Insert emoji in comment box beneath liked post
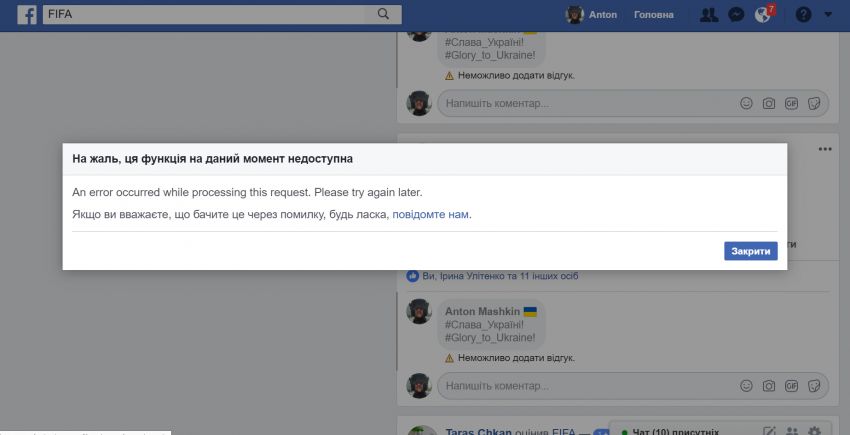Viewport: 850px width, 435px height. coord(746,386)
